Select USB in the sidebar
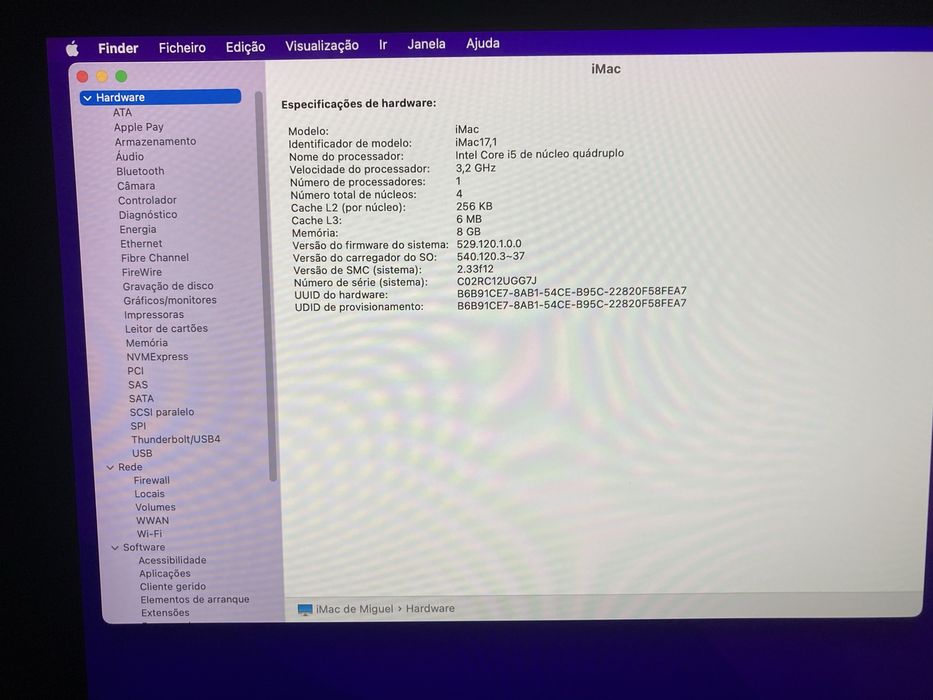 (x=142, y=454)
